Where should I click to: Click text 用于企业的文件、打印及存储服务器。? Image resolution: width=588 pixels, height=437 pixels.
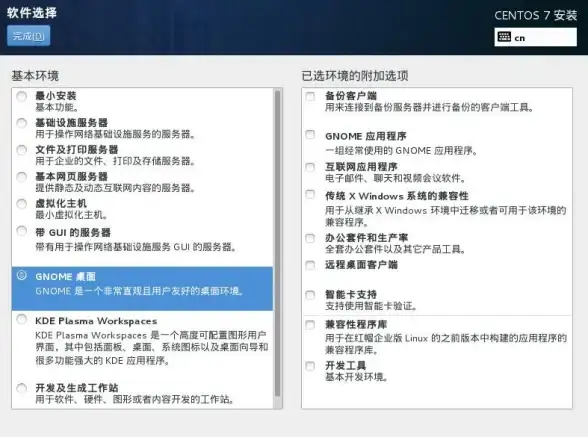115,161
